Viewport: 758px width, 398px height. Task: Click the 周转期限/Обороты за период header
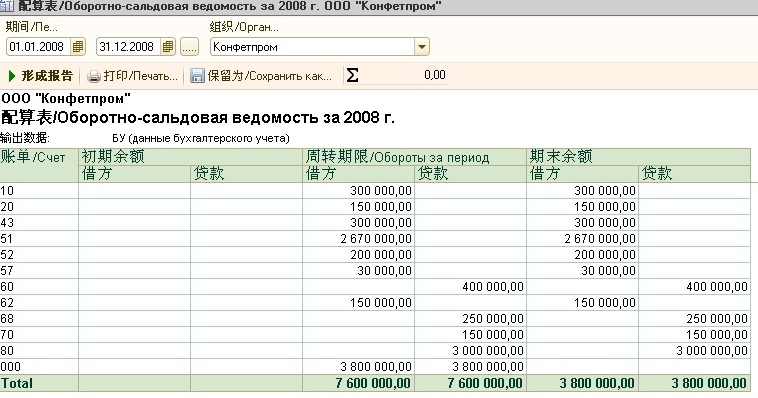414,157
